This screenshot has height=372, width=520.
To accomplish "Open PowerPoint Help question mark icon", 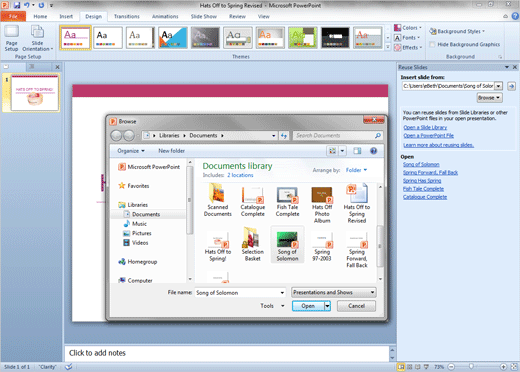I will [x=515, y=16].
